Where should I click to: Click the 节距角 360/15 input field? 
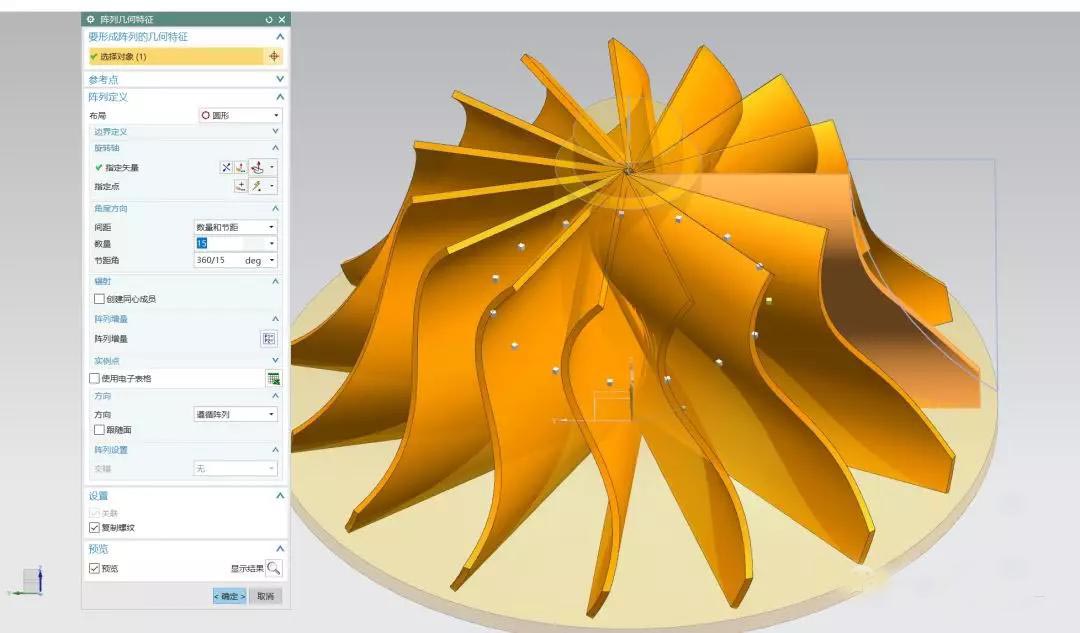coord(218,260)
